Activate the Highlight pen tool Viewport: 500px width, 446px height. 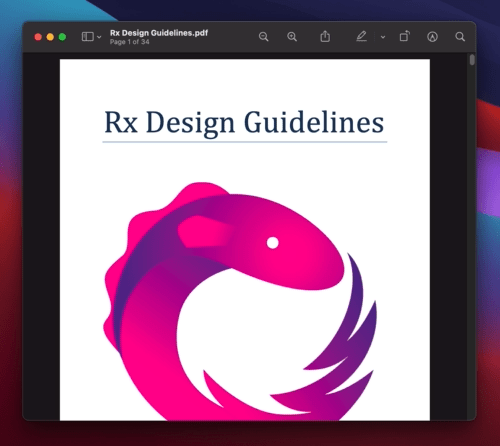coord(361,36)
